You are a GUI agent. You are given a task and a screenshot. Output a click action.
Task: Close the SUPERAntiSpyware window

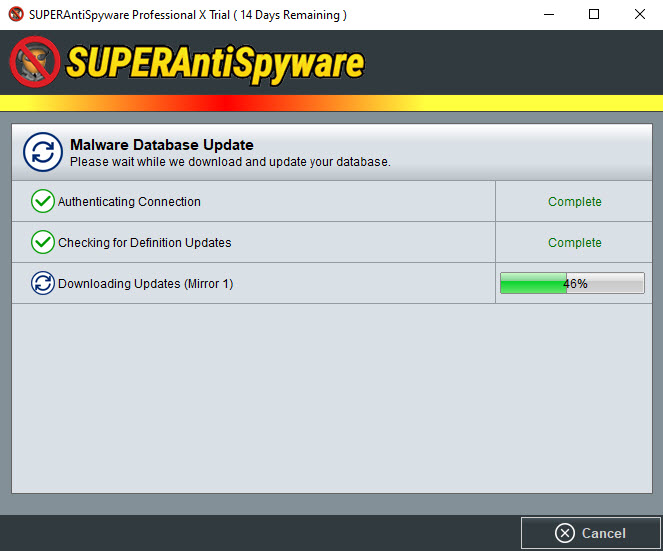pos(640,14)
